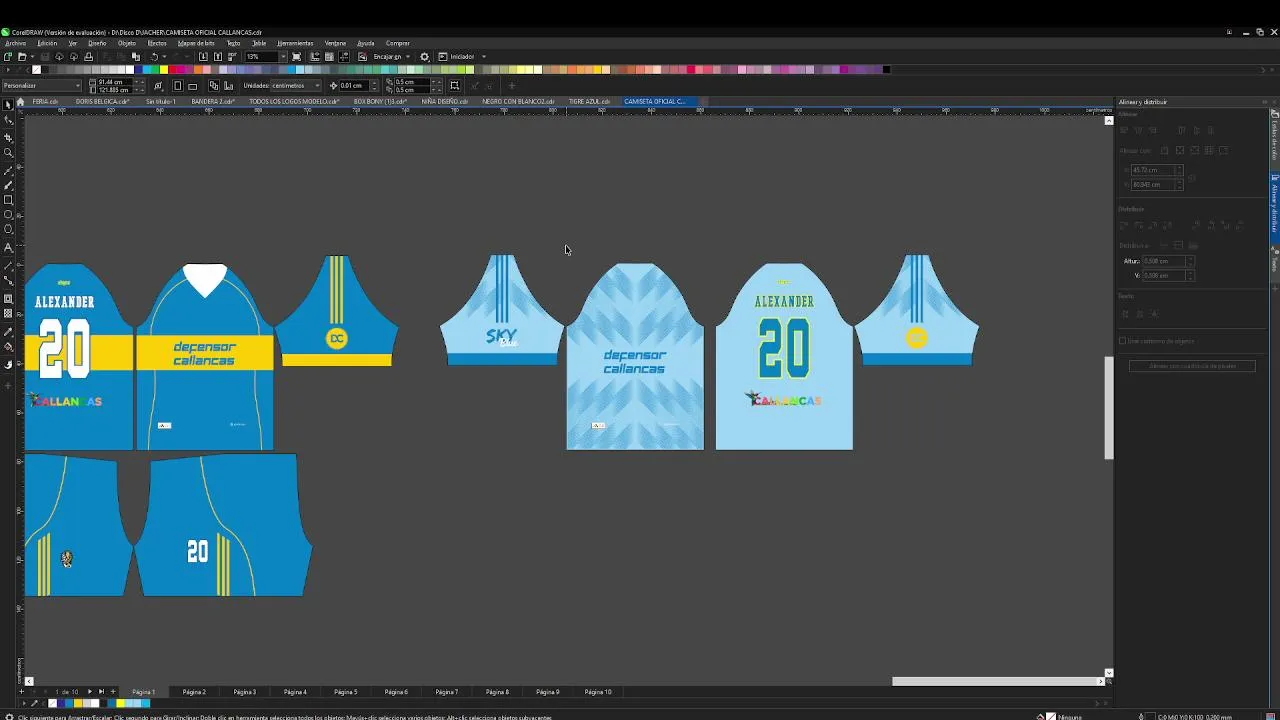Add a new page with plus button
The height and width of the screenshot is (720, 1280).
tap(21, 692)
